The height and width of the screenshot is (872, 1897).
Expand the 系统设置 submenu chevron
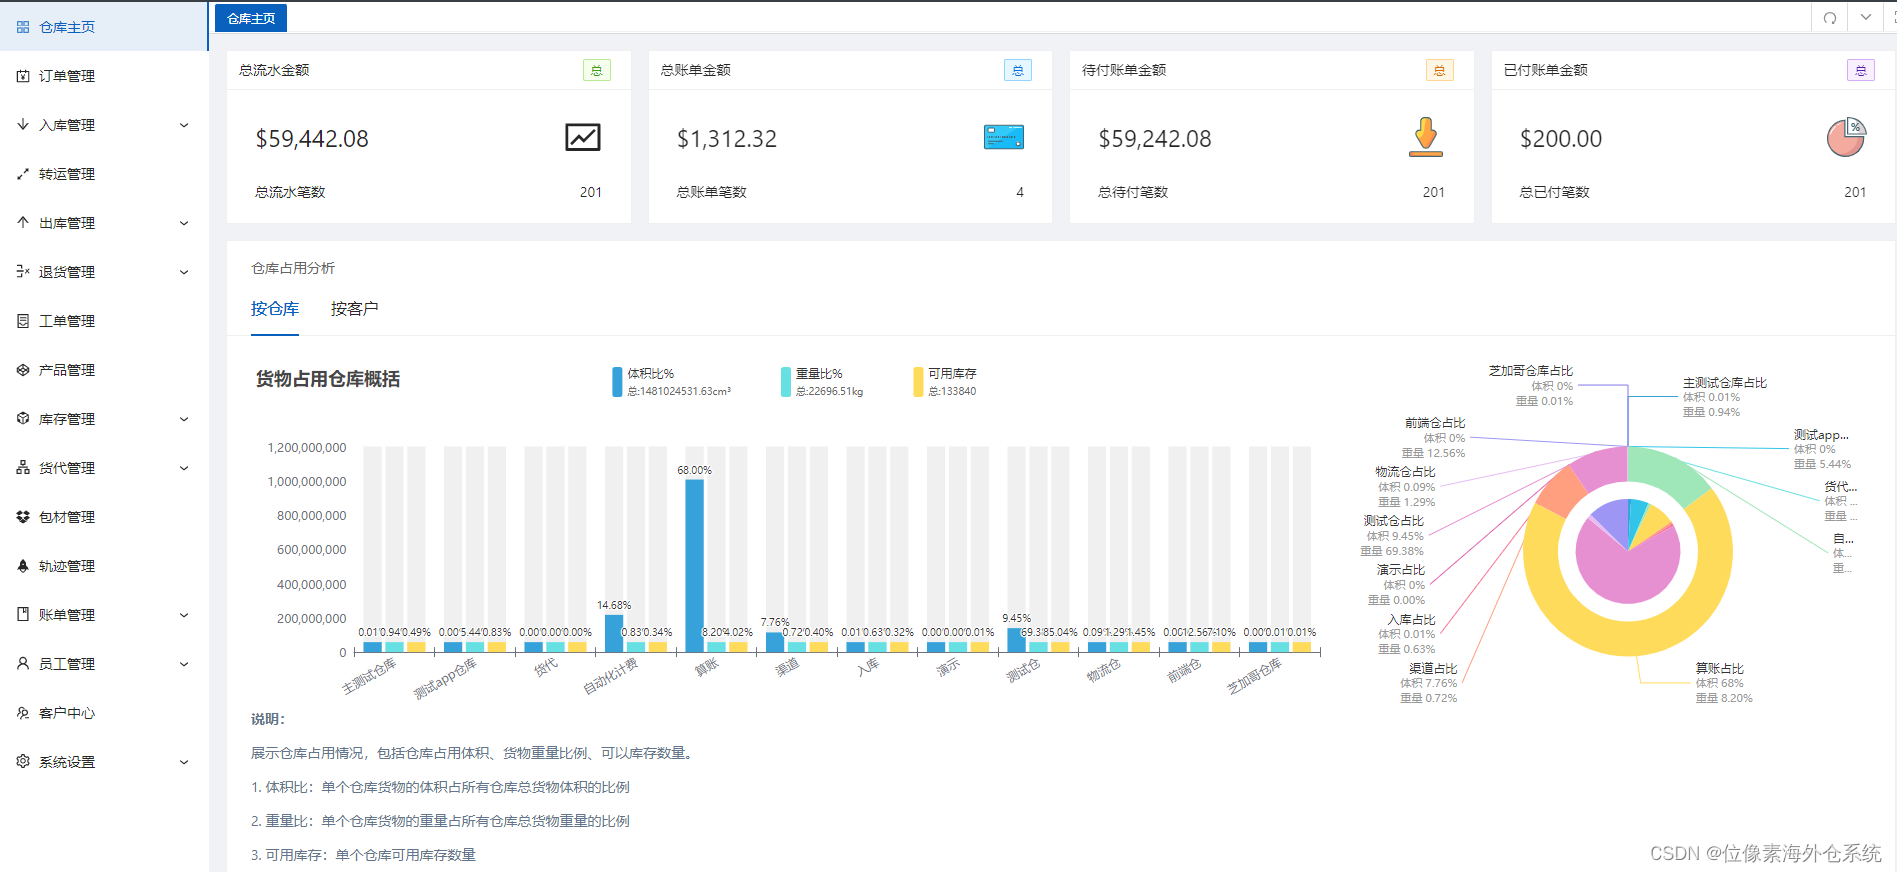coord(184,762)
